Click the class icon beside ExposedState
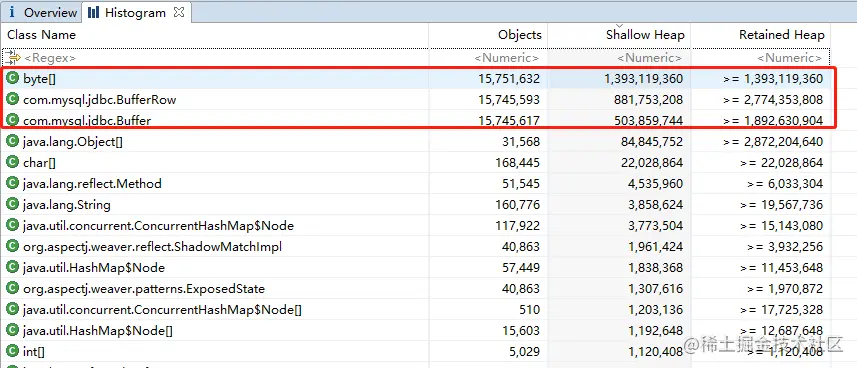 (13, 289)
